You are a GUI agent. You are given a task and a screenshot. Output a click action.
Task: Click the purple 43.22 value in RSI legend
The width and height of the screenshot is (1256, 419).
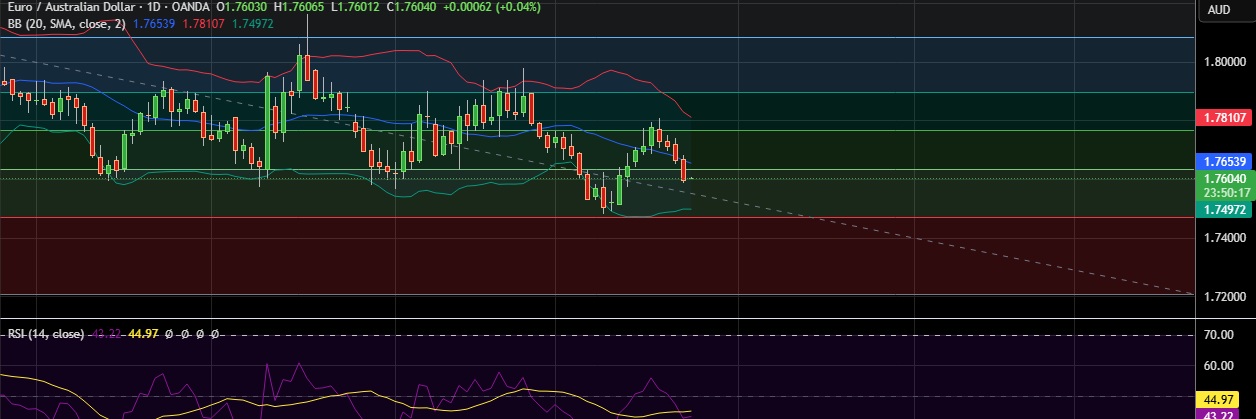(x=107, y=334)
